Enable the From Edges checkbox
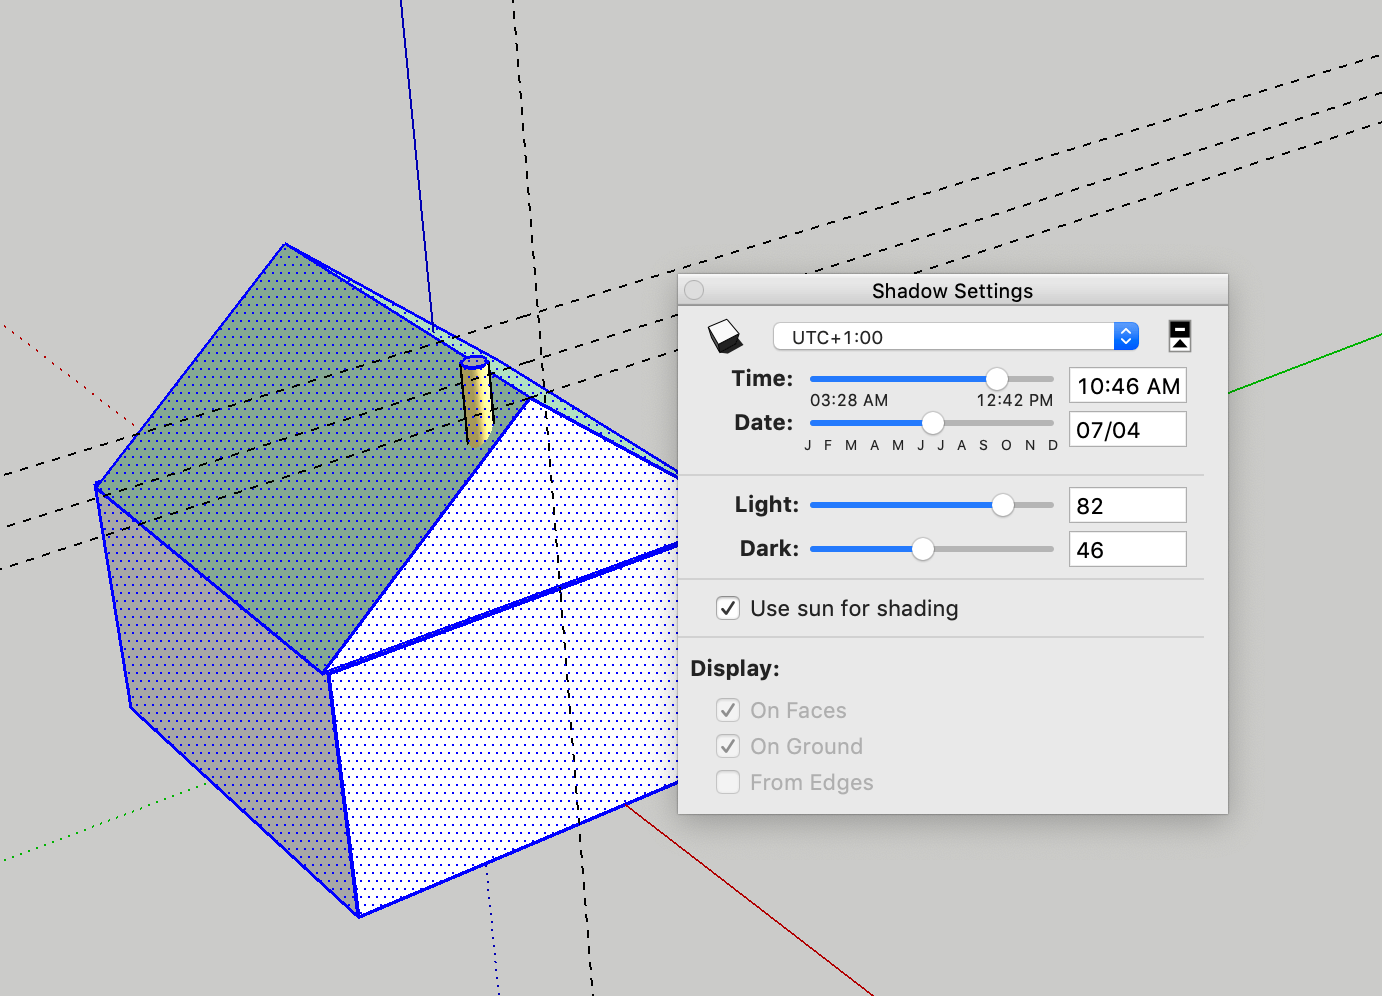Screen dimensions: 1382x996 [x=728, y=782]
